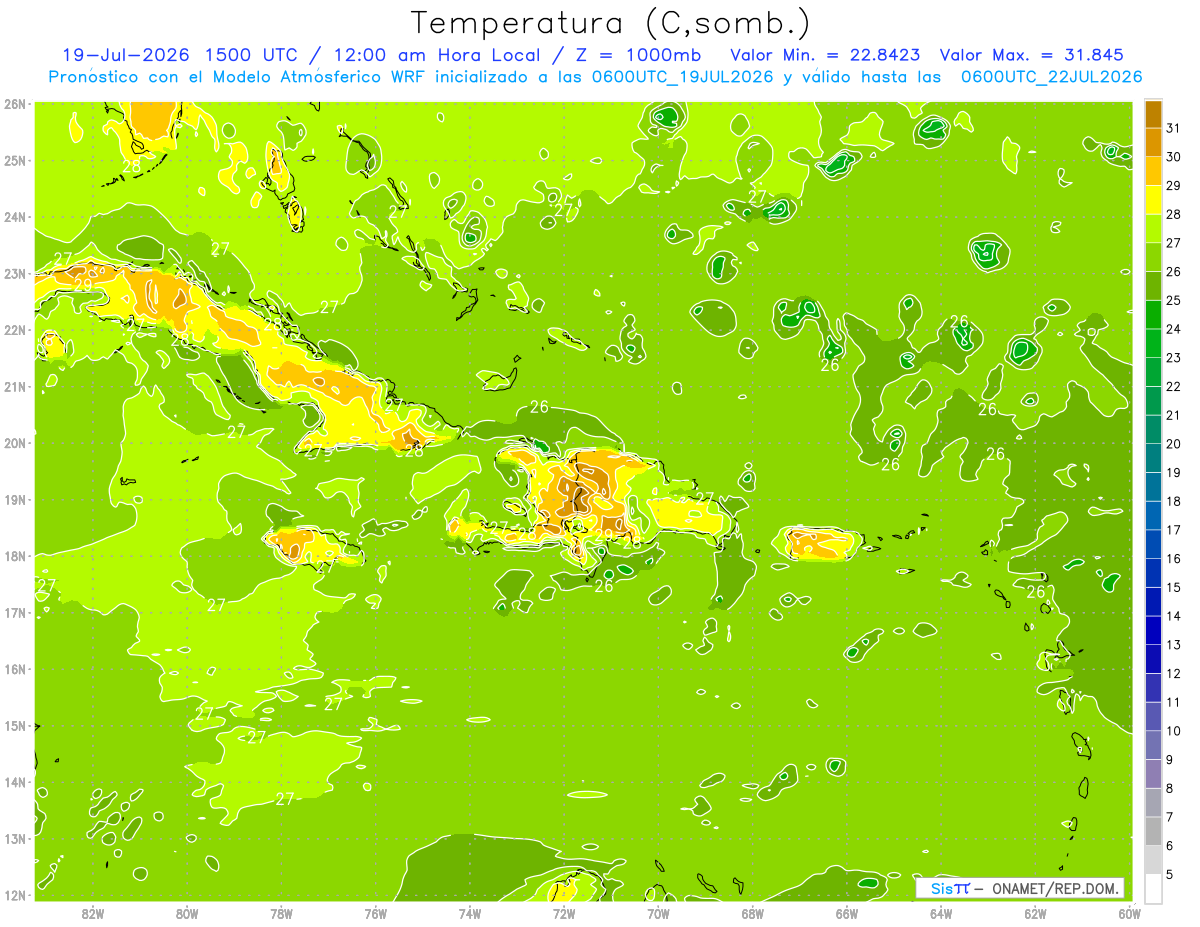This screenshot has width=1200, height=927.
Task: Click the "Temperatura (C,somb.)" chart title
Action: coord(611,23)
